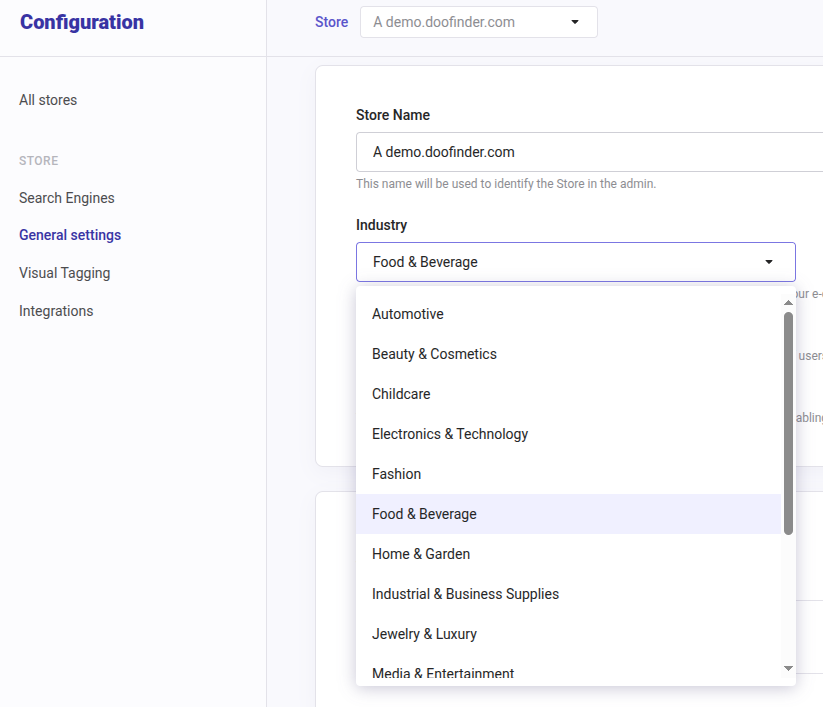Click the dropdown list scrollbar thumb
The image size is (823, 707).
click(788, 422)
